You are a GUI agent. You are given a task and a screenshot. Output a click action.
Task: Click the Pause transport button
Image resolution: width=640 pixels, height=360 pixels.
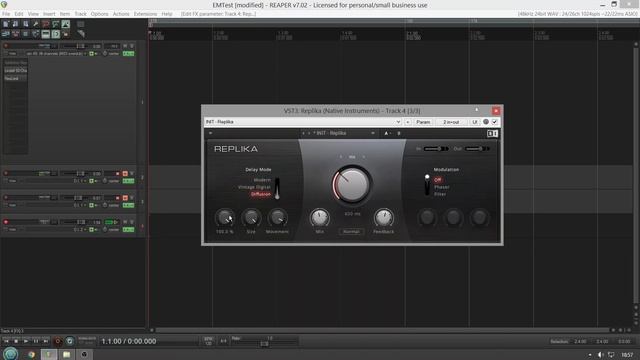point(36,341)
